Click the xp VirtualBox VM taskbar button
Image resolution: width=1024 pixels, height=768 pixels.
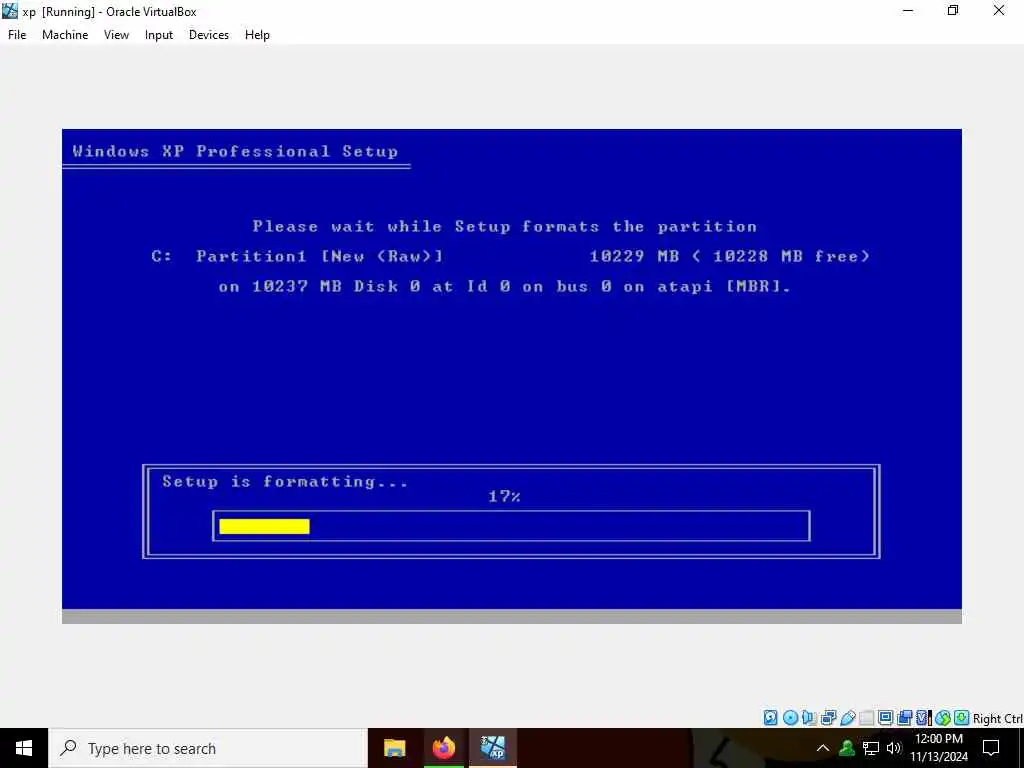493,748
